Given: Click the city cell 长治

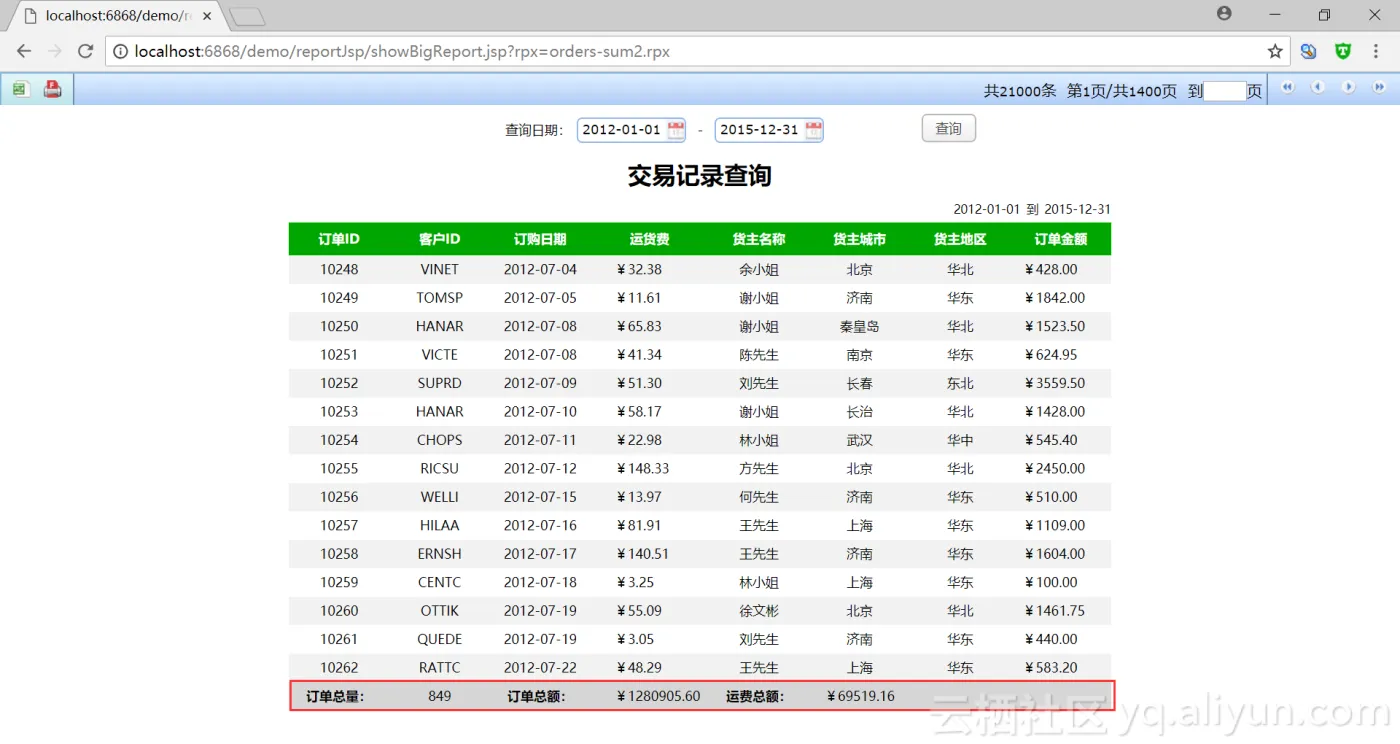Looking at the screenshot, I should (x=859, y=412).
